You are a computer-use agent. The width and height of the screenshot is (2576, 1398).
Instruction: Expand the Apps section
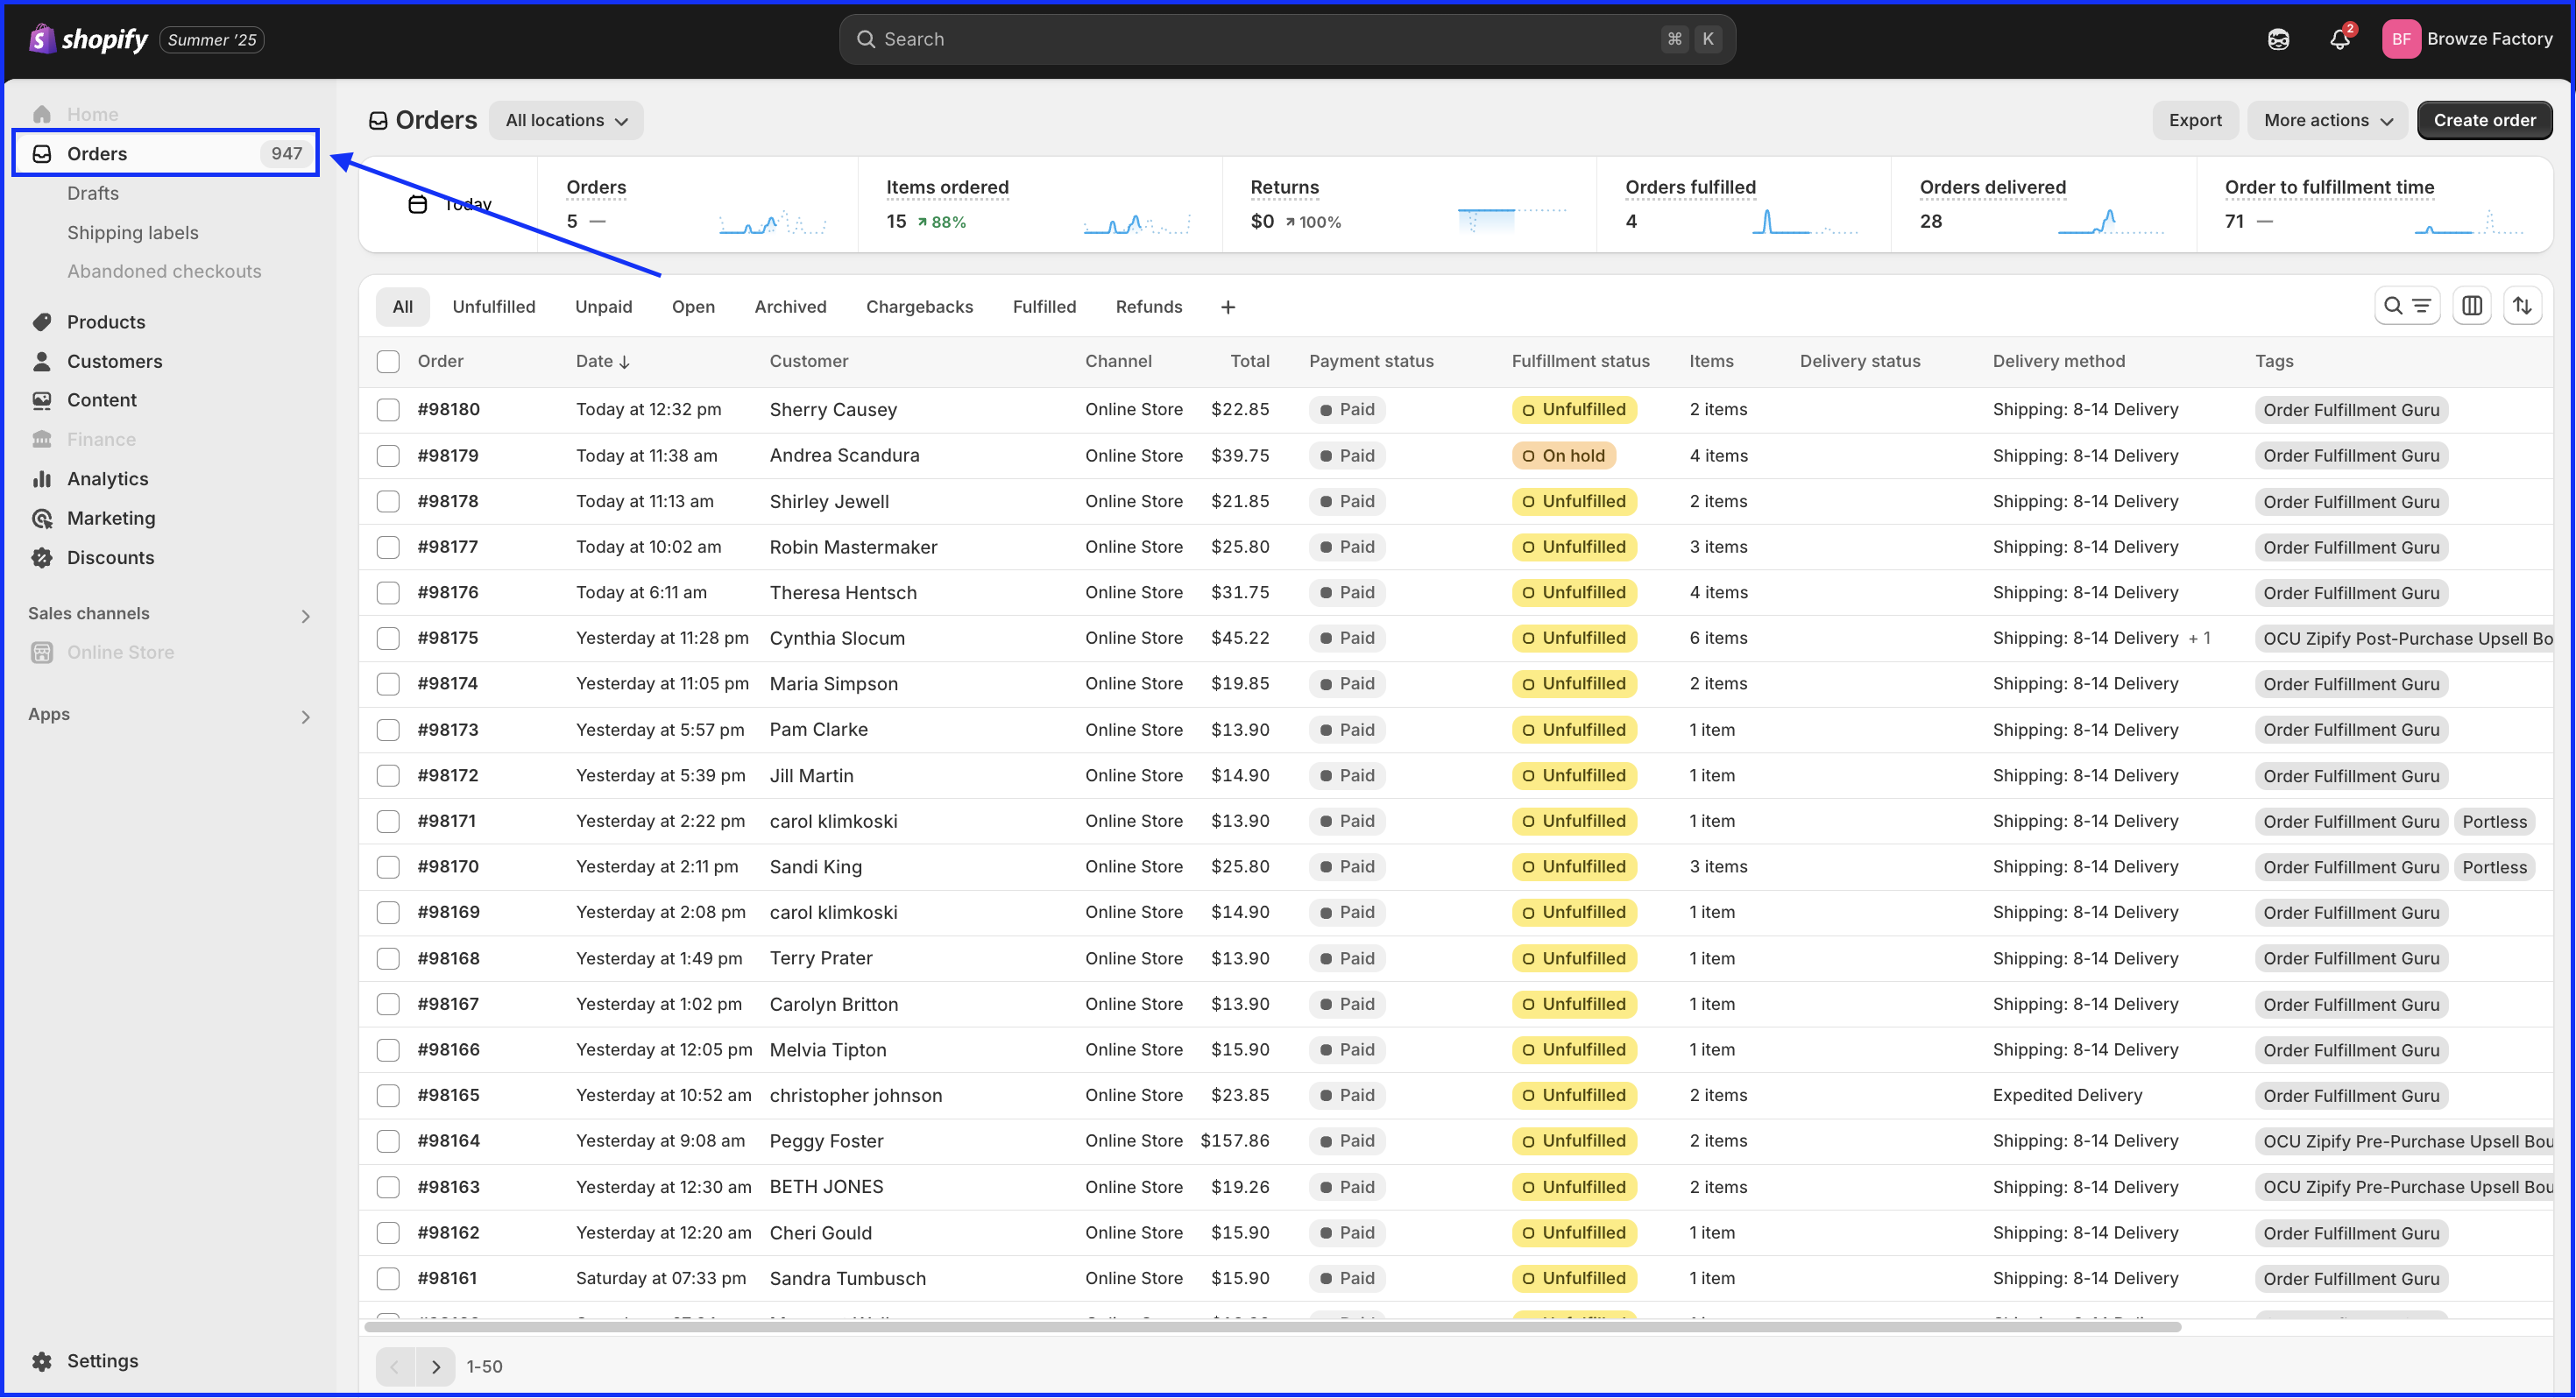tap(306, 717)
